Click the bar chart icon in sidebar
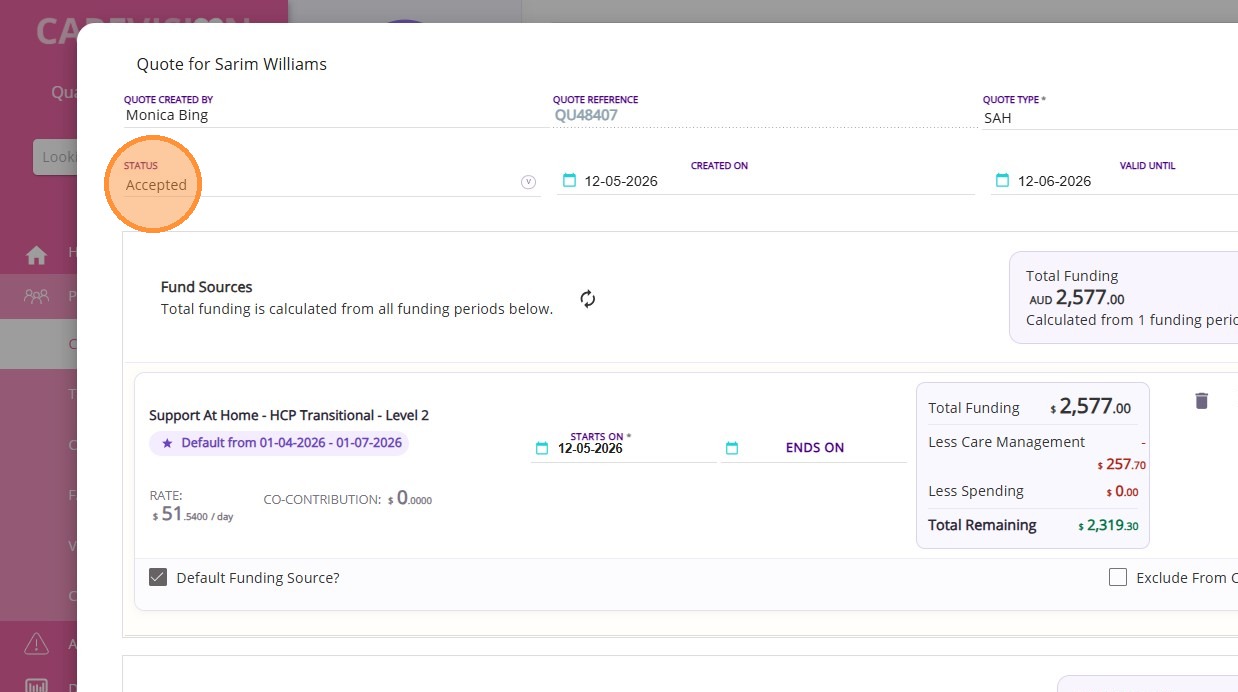Viewport: 1238px width, 692px height. point(37,686)
